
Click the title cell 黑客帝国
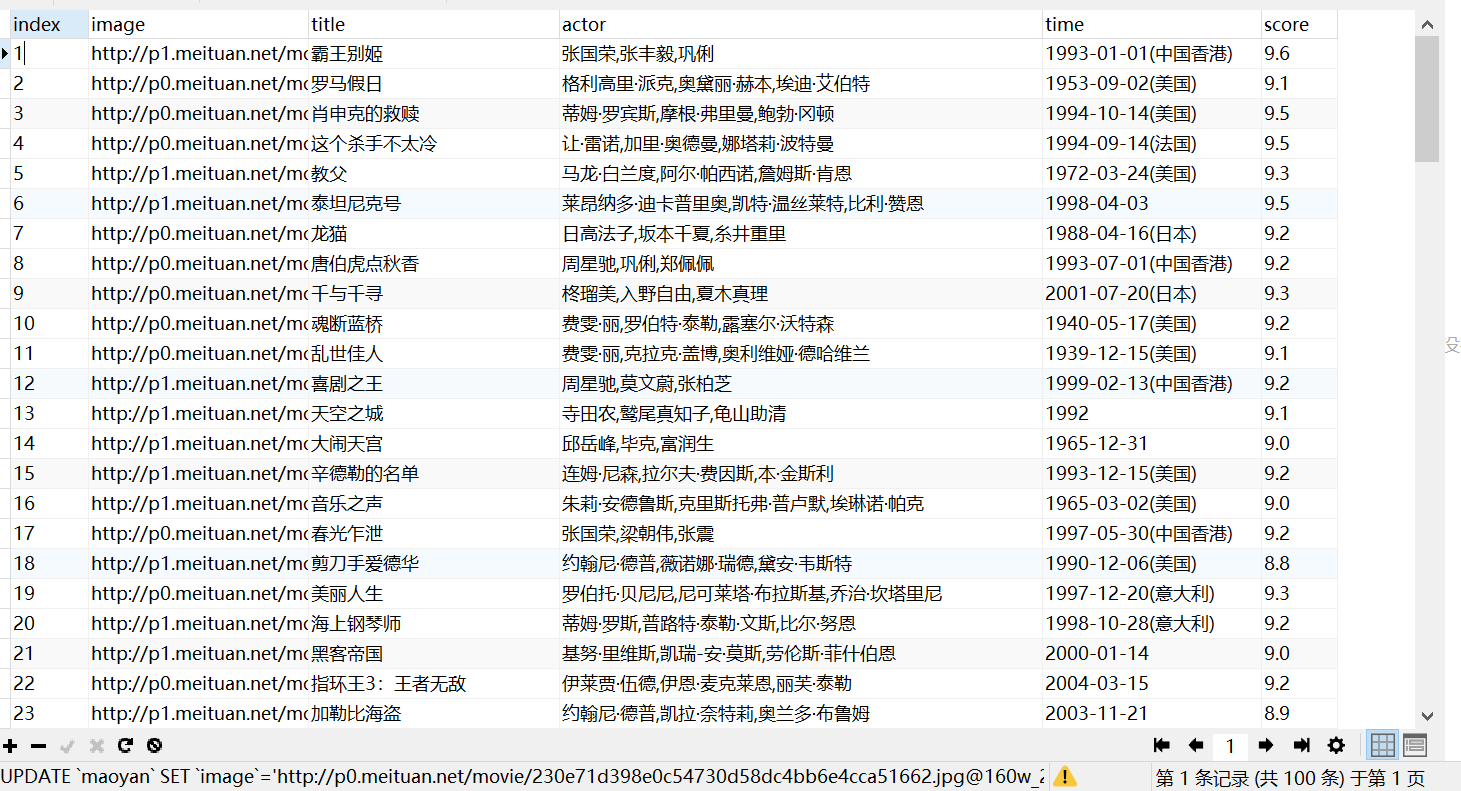pos(433,654)
